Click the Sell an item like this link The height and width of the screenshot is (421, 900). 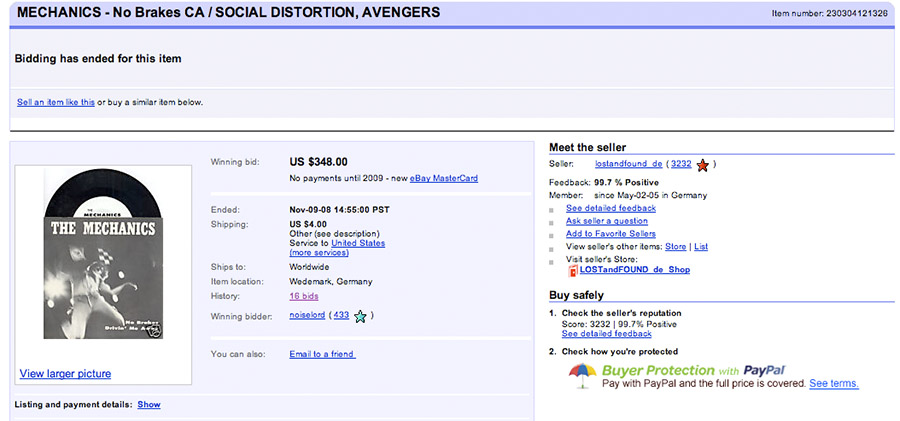coord(56,102)
